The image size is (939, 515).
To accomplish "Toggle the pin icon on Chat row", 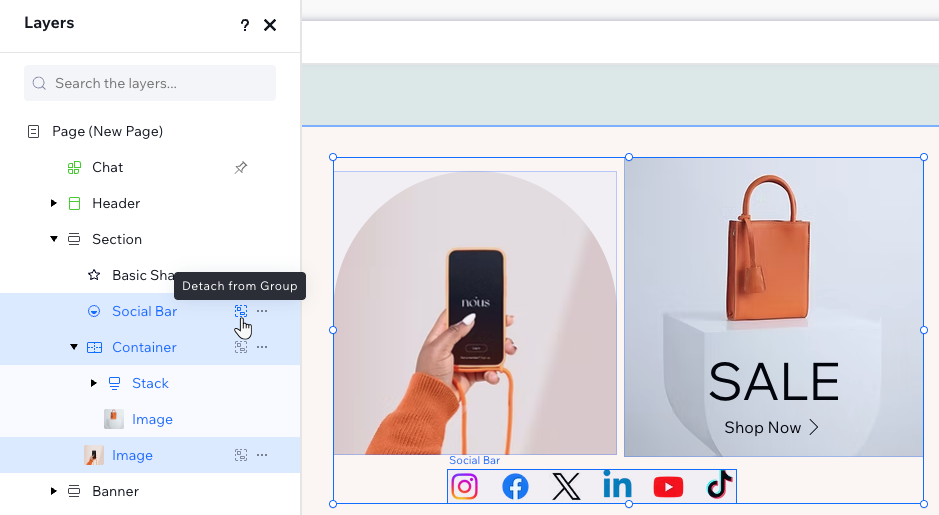I will pyautogui.click(x=241, y=168).
